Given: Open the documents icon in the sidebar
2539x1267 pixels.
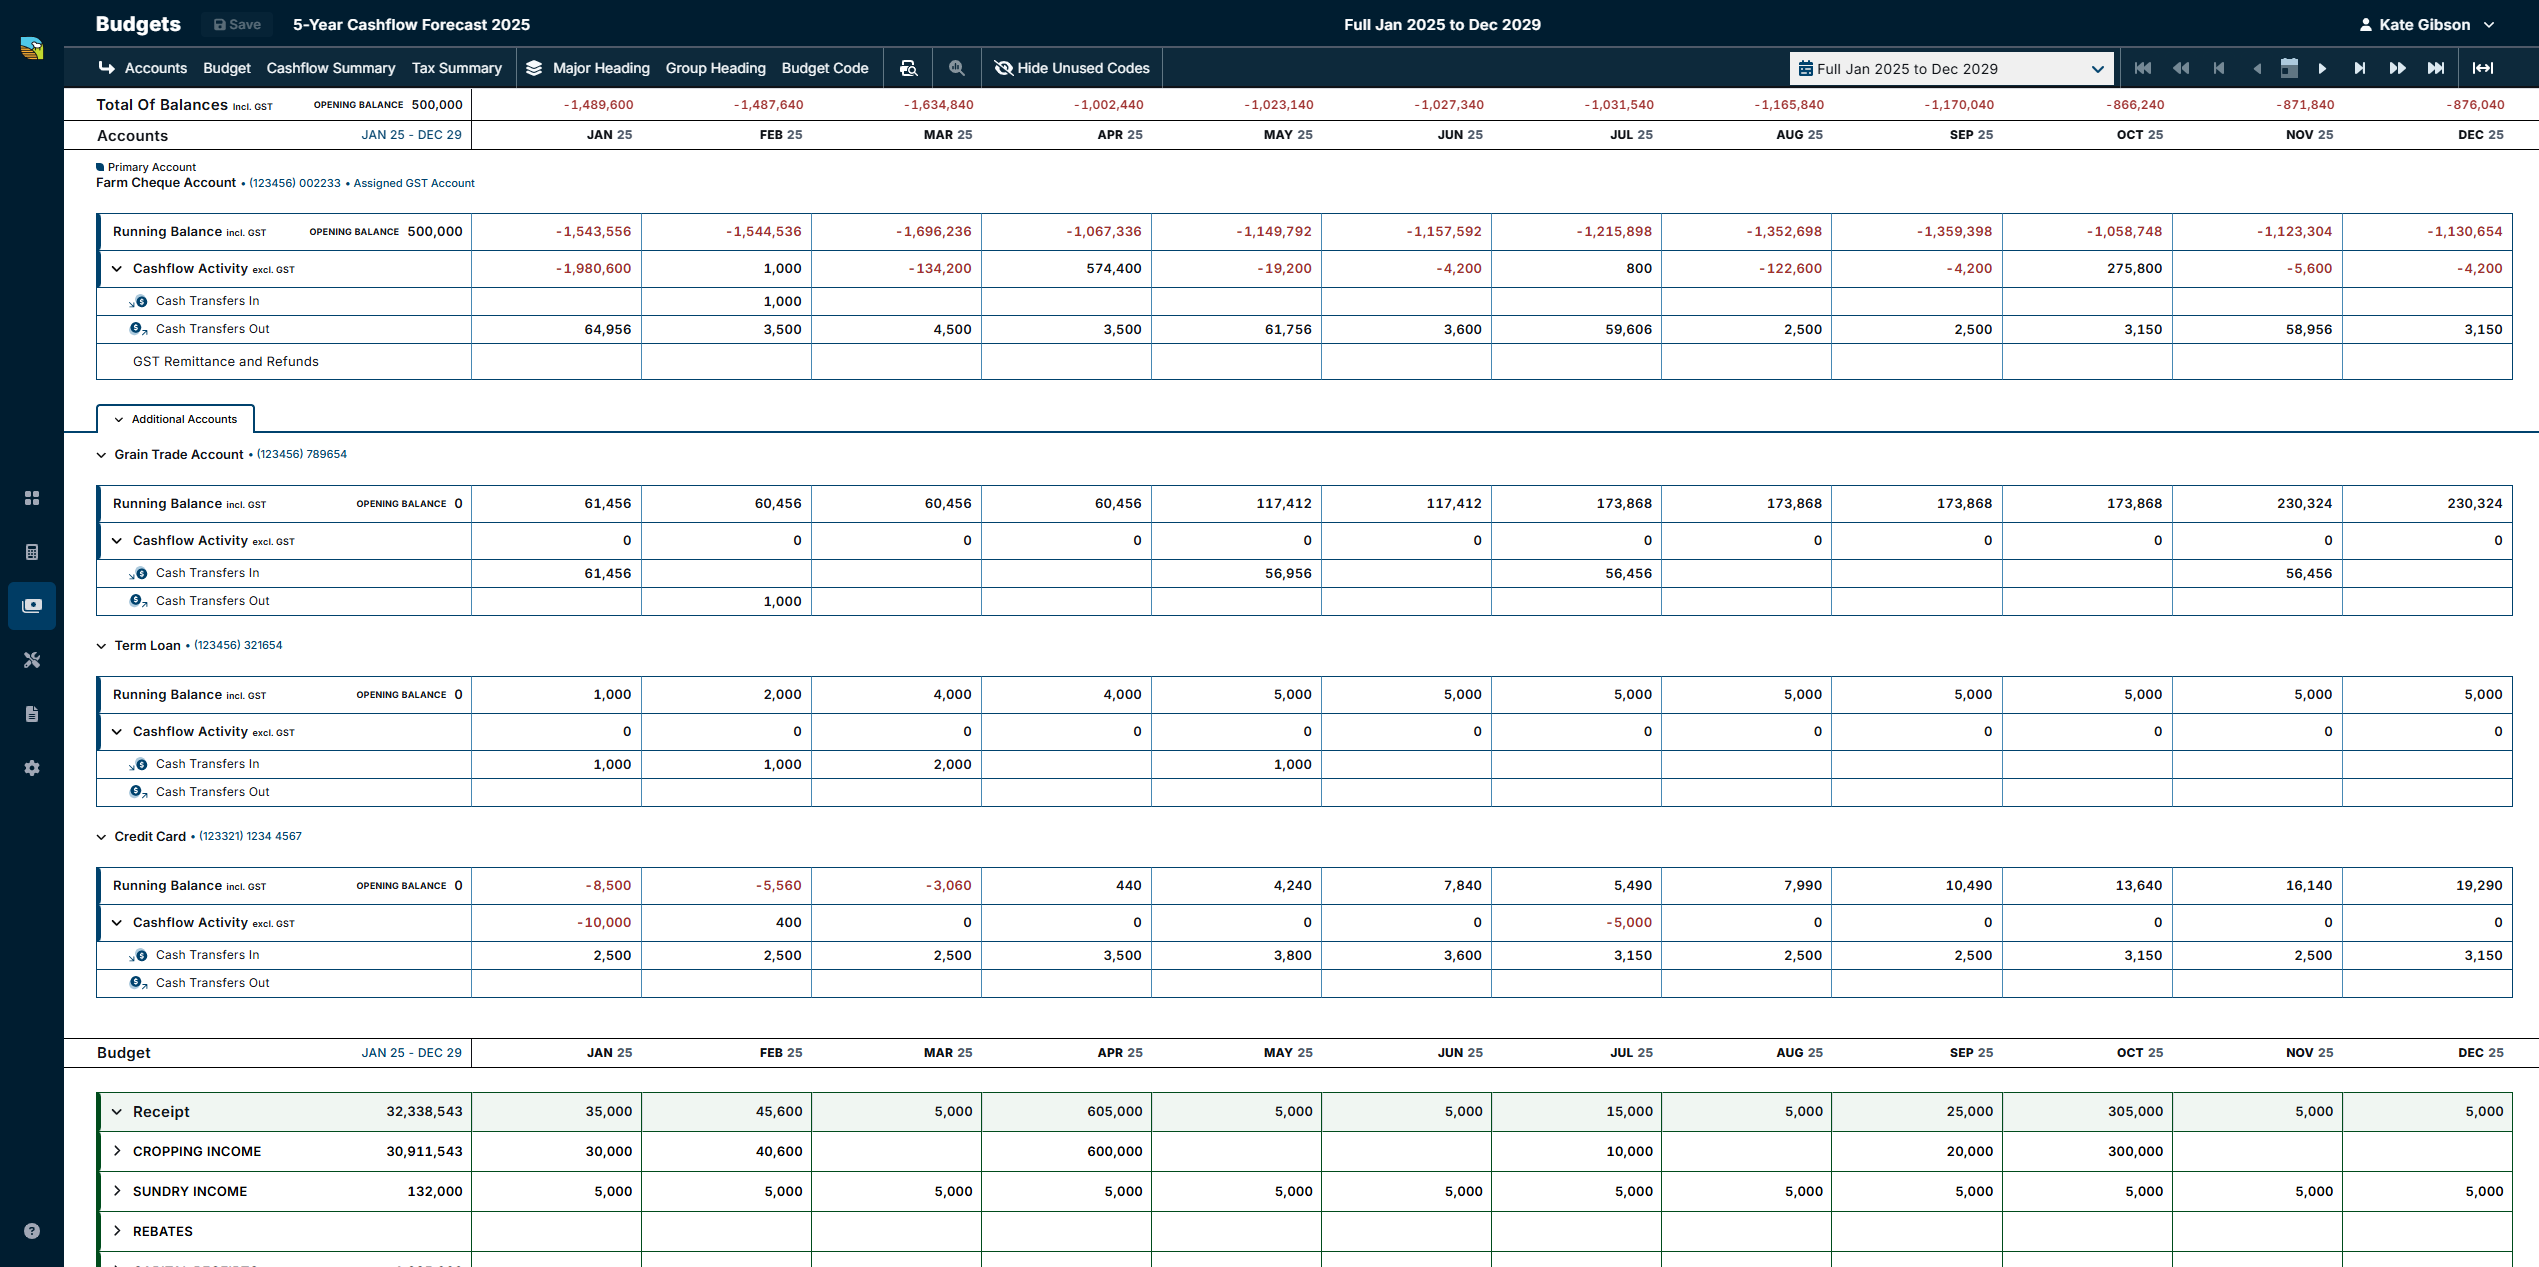Looking at the screenshot, I should click(x=32, y=714).
